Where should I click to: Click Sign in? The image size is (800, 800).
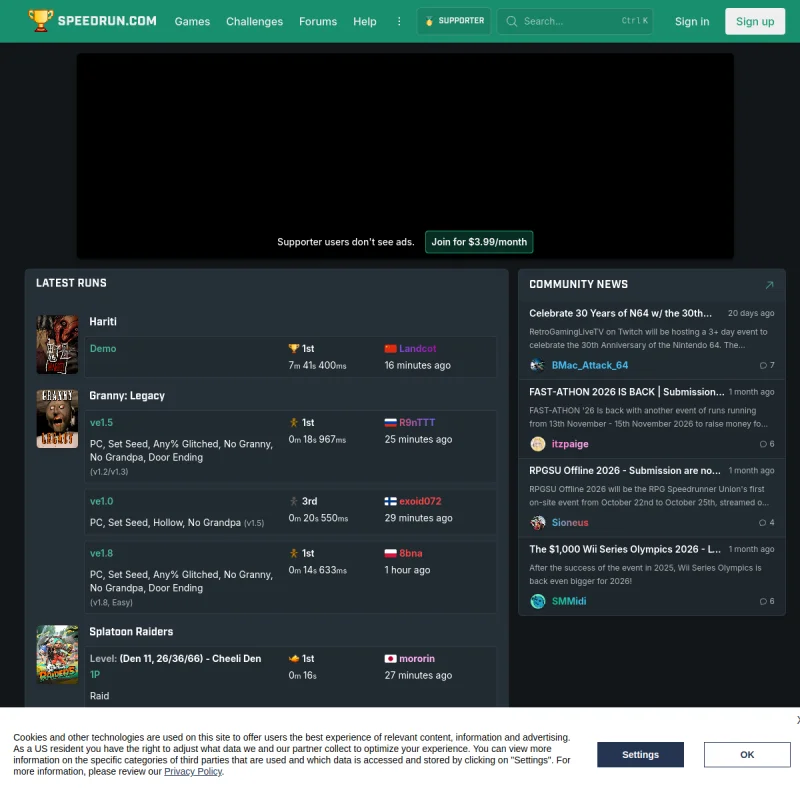click(x=692, y=21)
